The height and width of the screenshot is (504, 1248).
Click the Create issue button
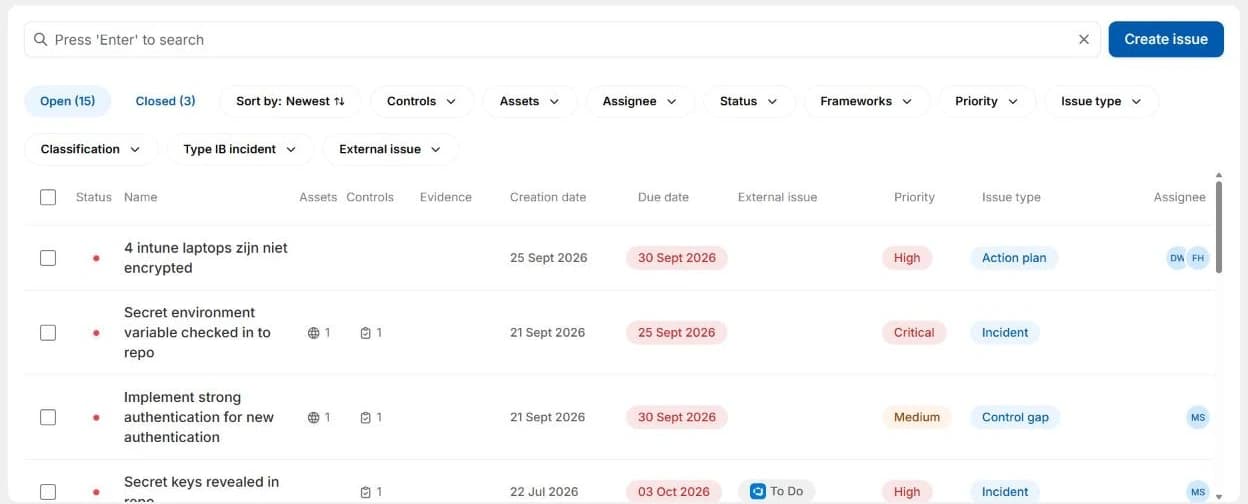pyautogui.click(x=1166, y=39)
